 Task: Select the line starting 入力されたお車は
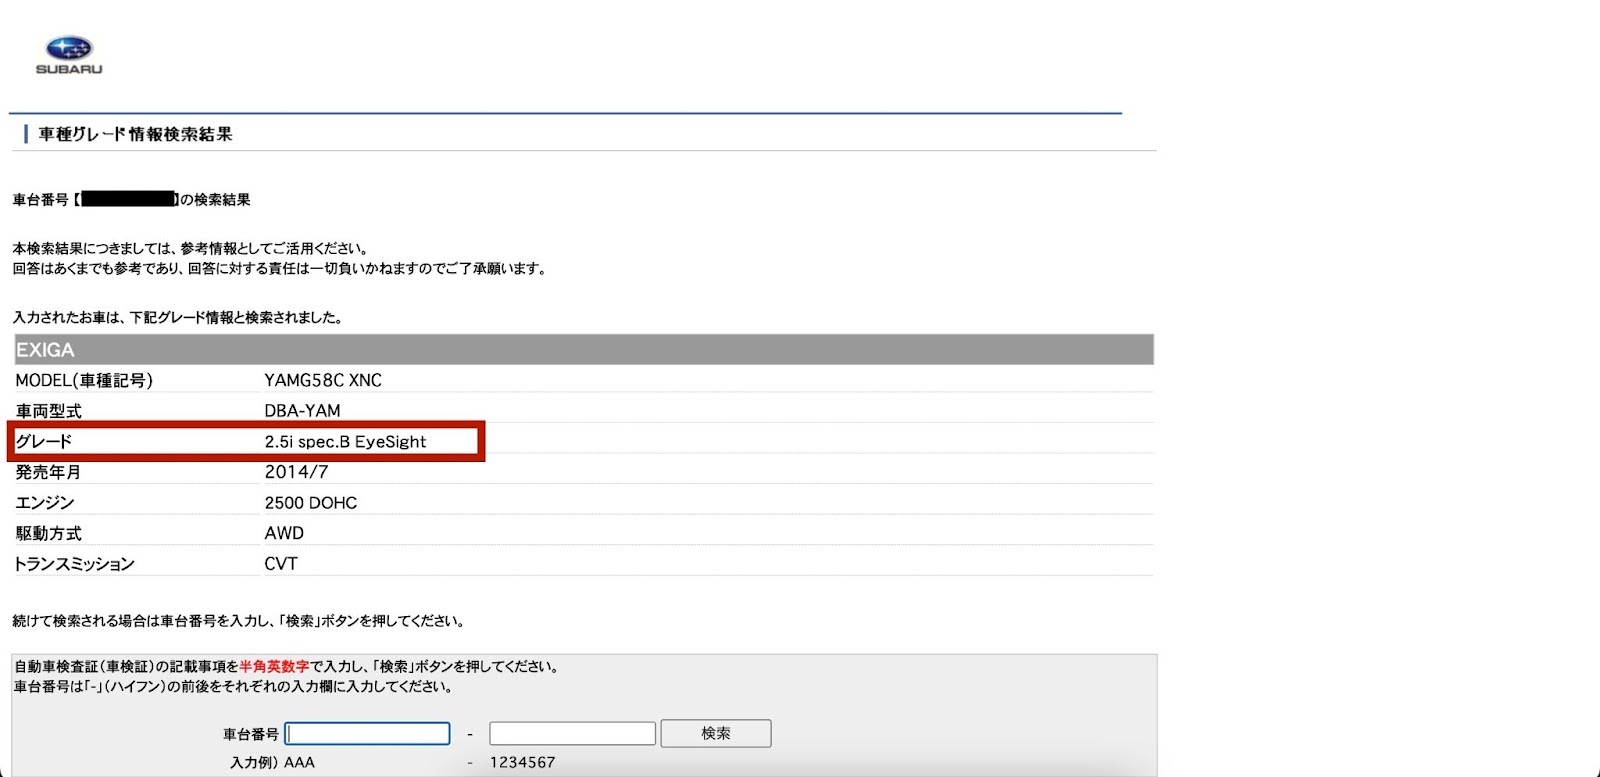[x=179, y=317]
